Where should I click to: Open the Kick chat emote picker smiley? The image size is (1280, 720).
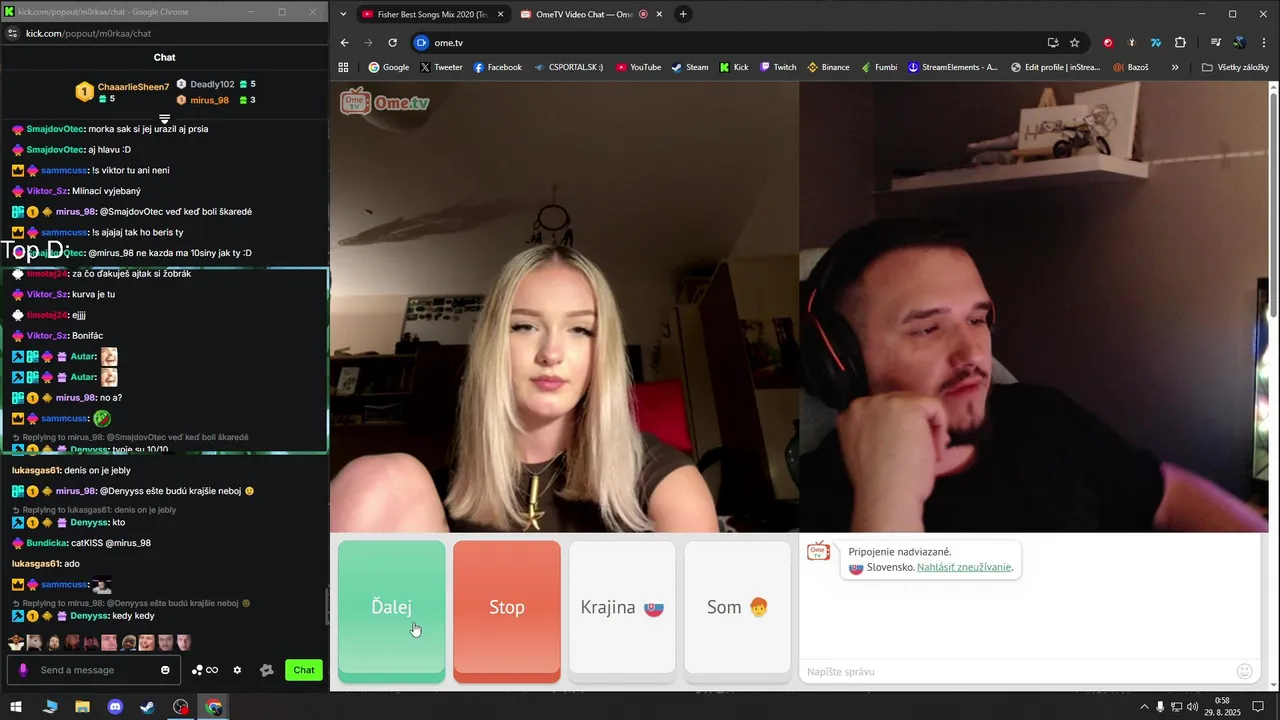click(x=166, y=670)
